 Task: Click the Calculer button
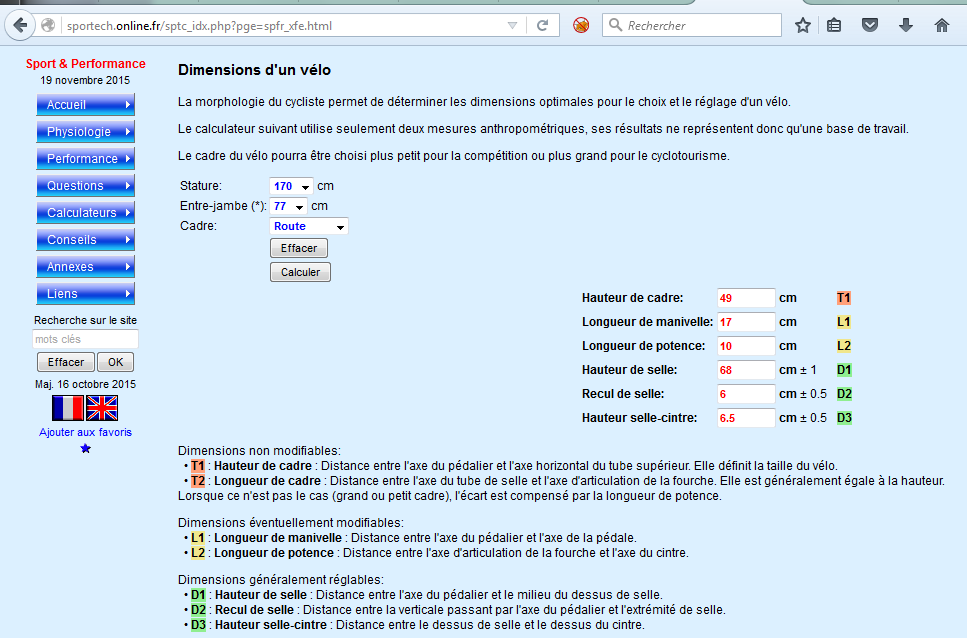(300, 272)
